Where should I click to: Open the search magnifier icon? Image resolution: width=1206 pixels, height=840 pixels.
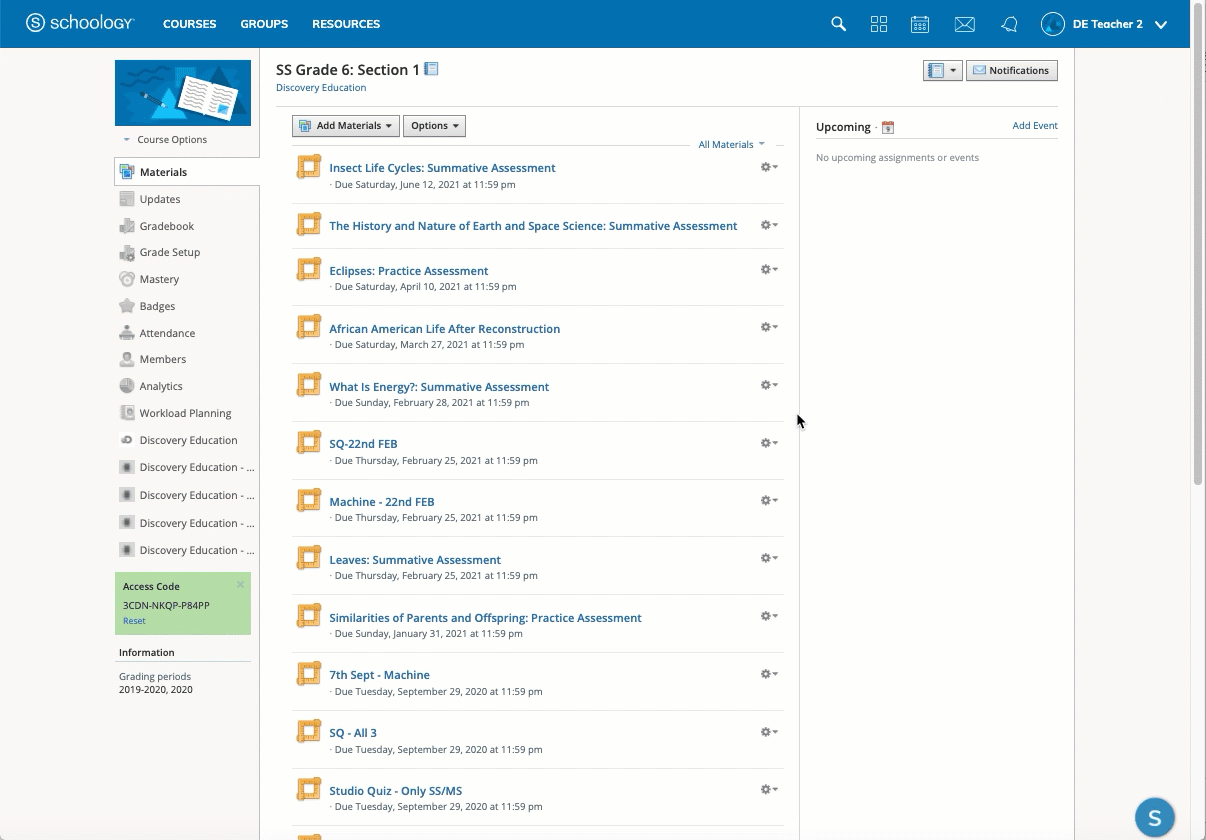coord(838,24)
